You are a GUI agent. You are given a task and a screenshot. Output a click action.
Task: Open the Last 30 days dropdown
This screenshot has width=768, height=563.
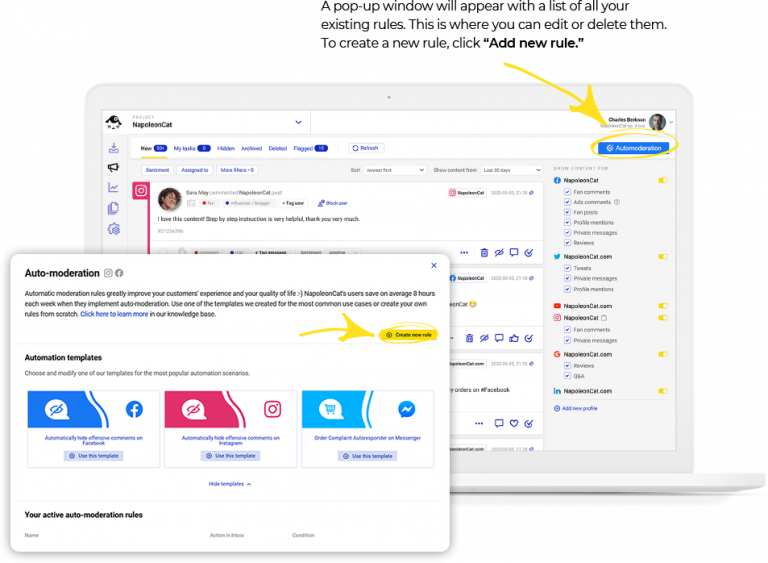pos(511,170)
